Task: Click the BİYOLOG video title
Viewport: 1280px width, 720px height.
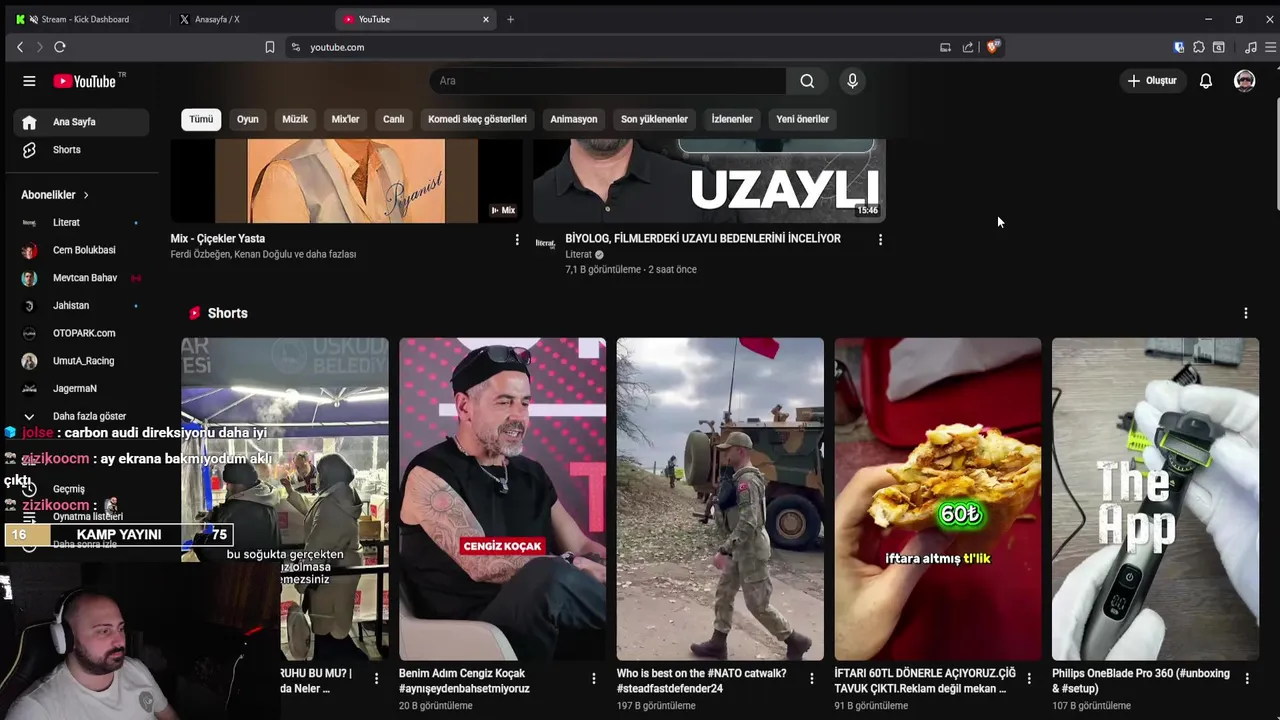Action: (703, 239)
